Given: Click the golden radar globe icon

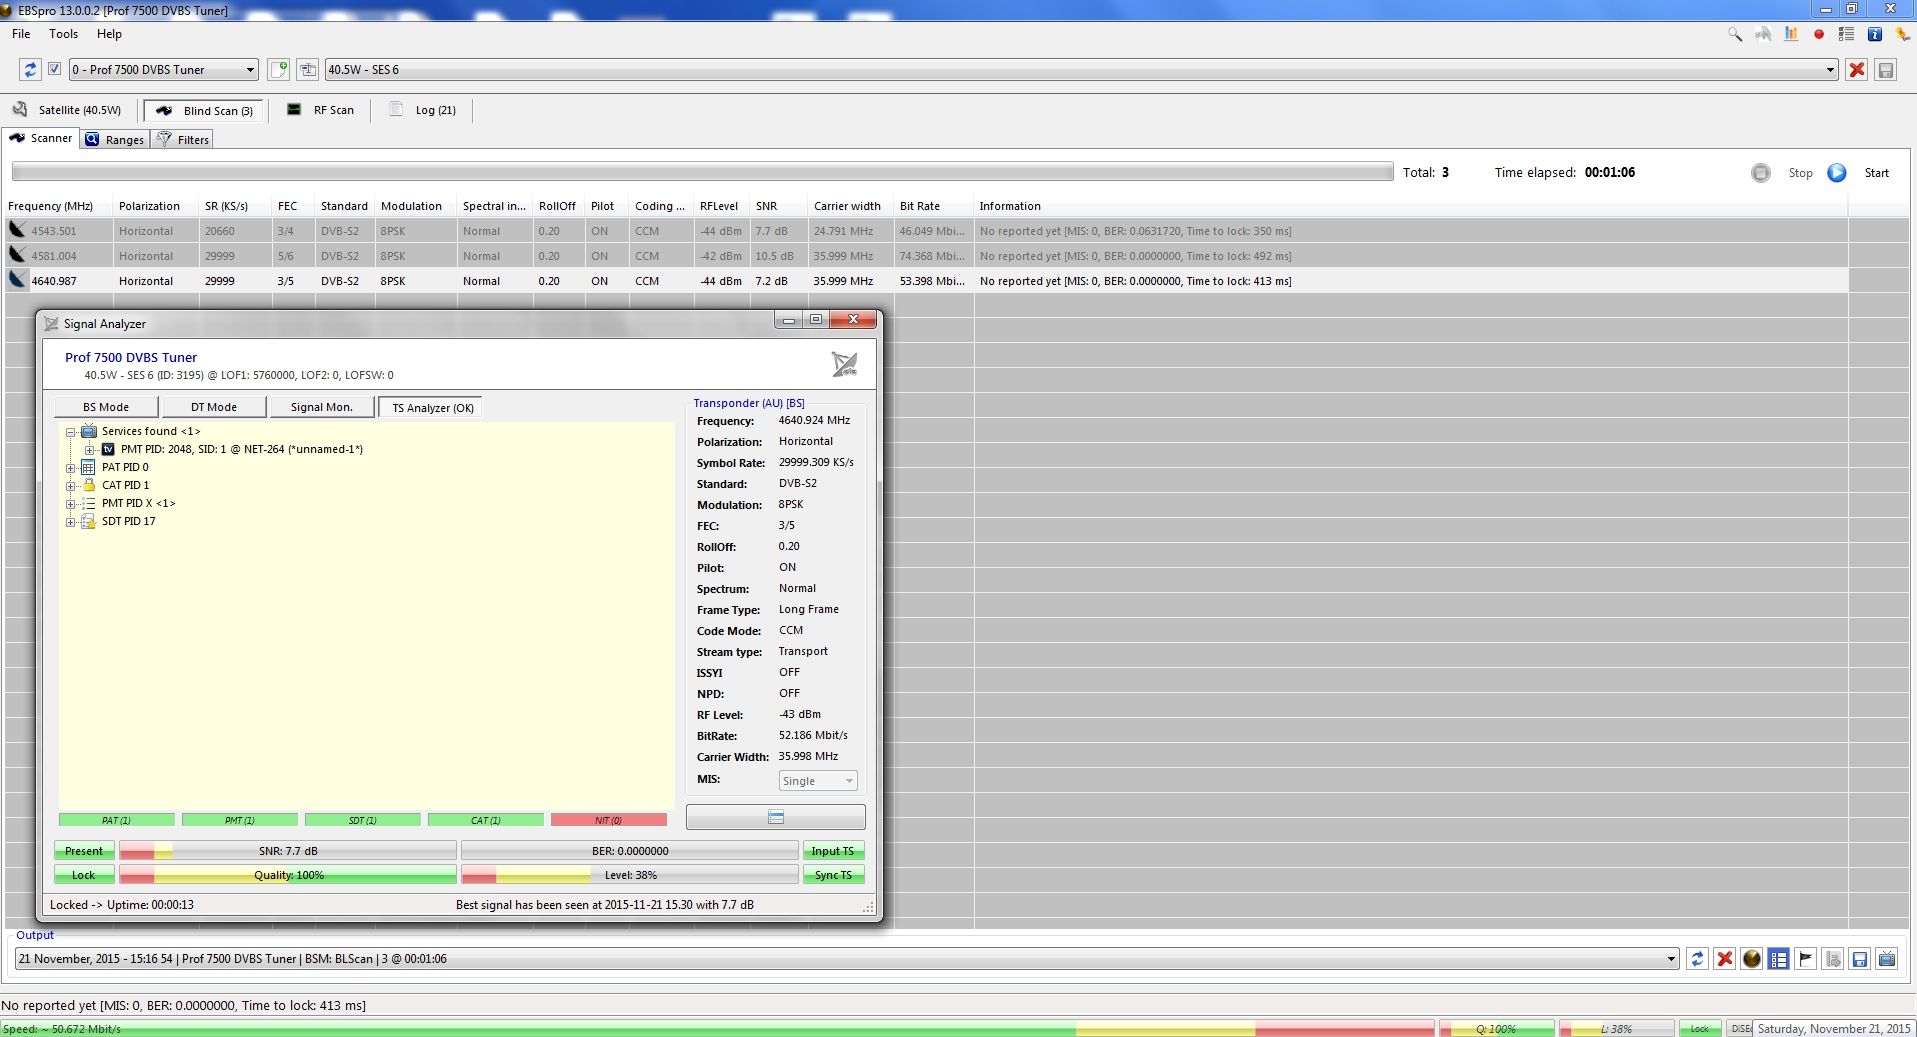Looking at the screenshot, I should [x=1751, y=959].
